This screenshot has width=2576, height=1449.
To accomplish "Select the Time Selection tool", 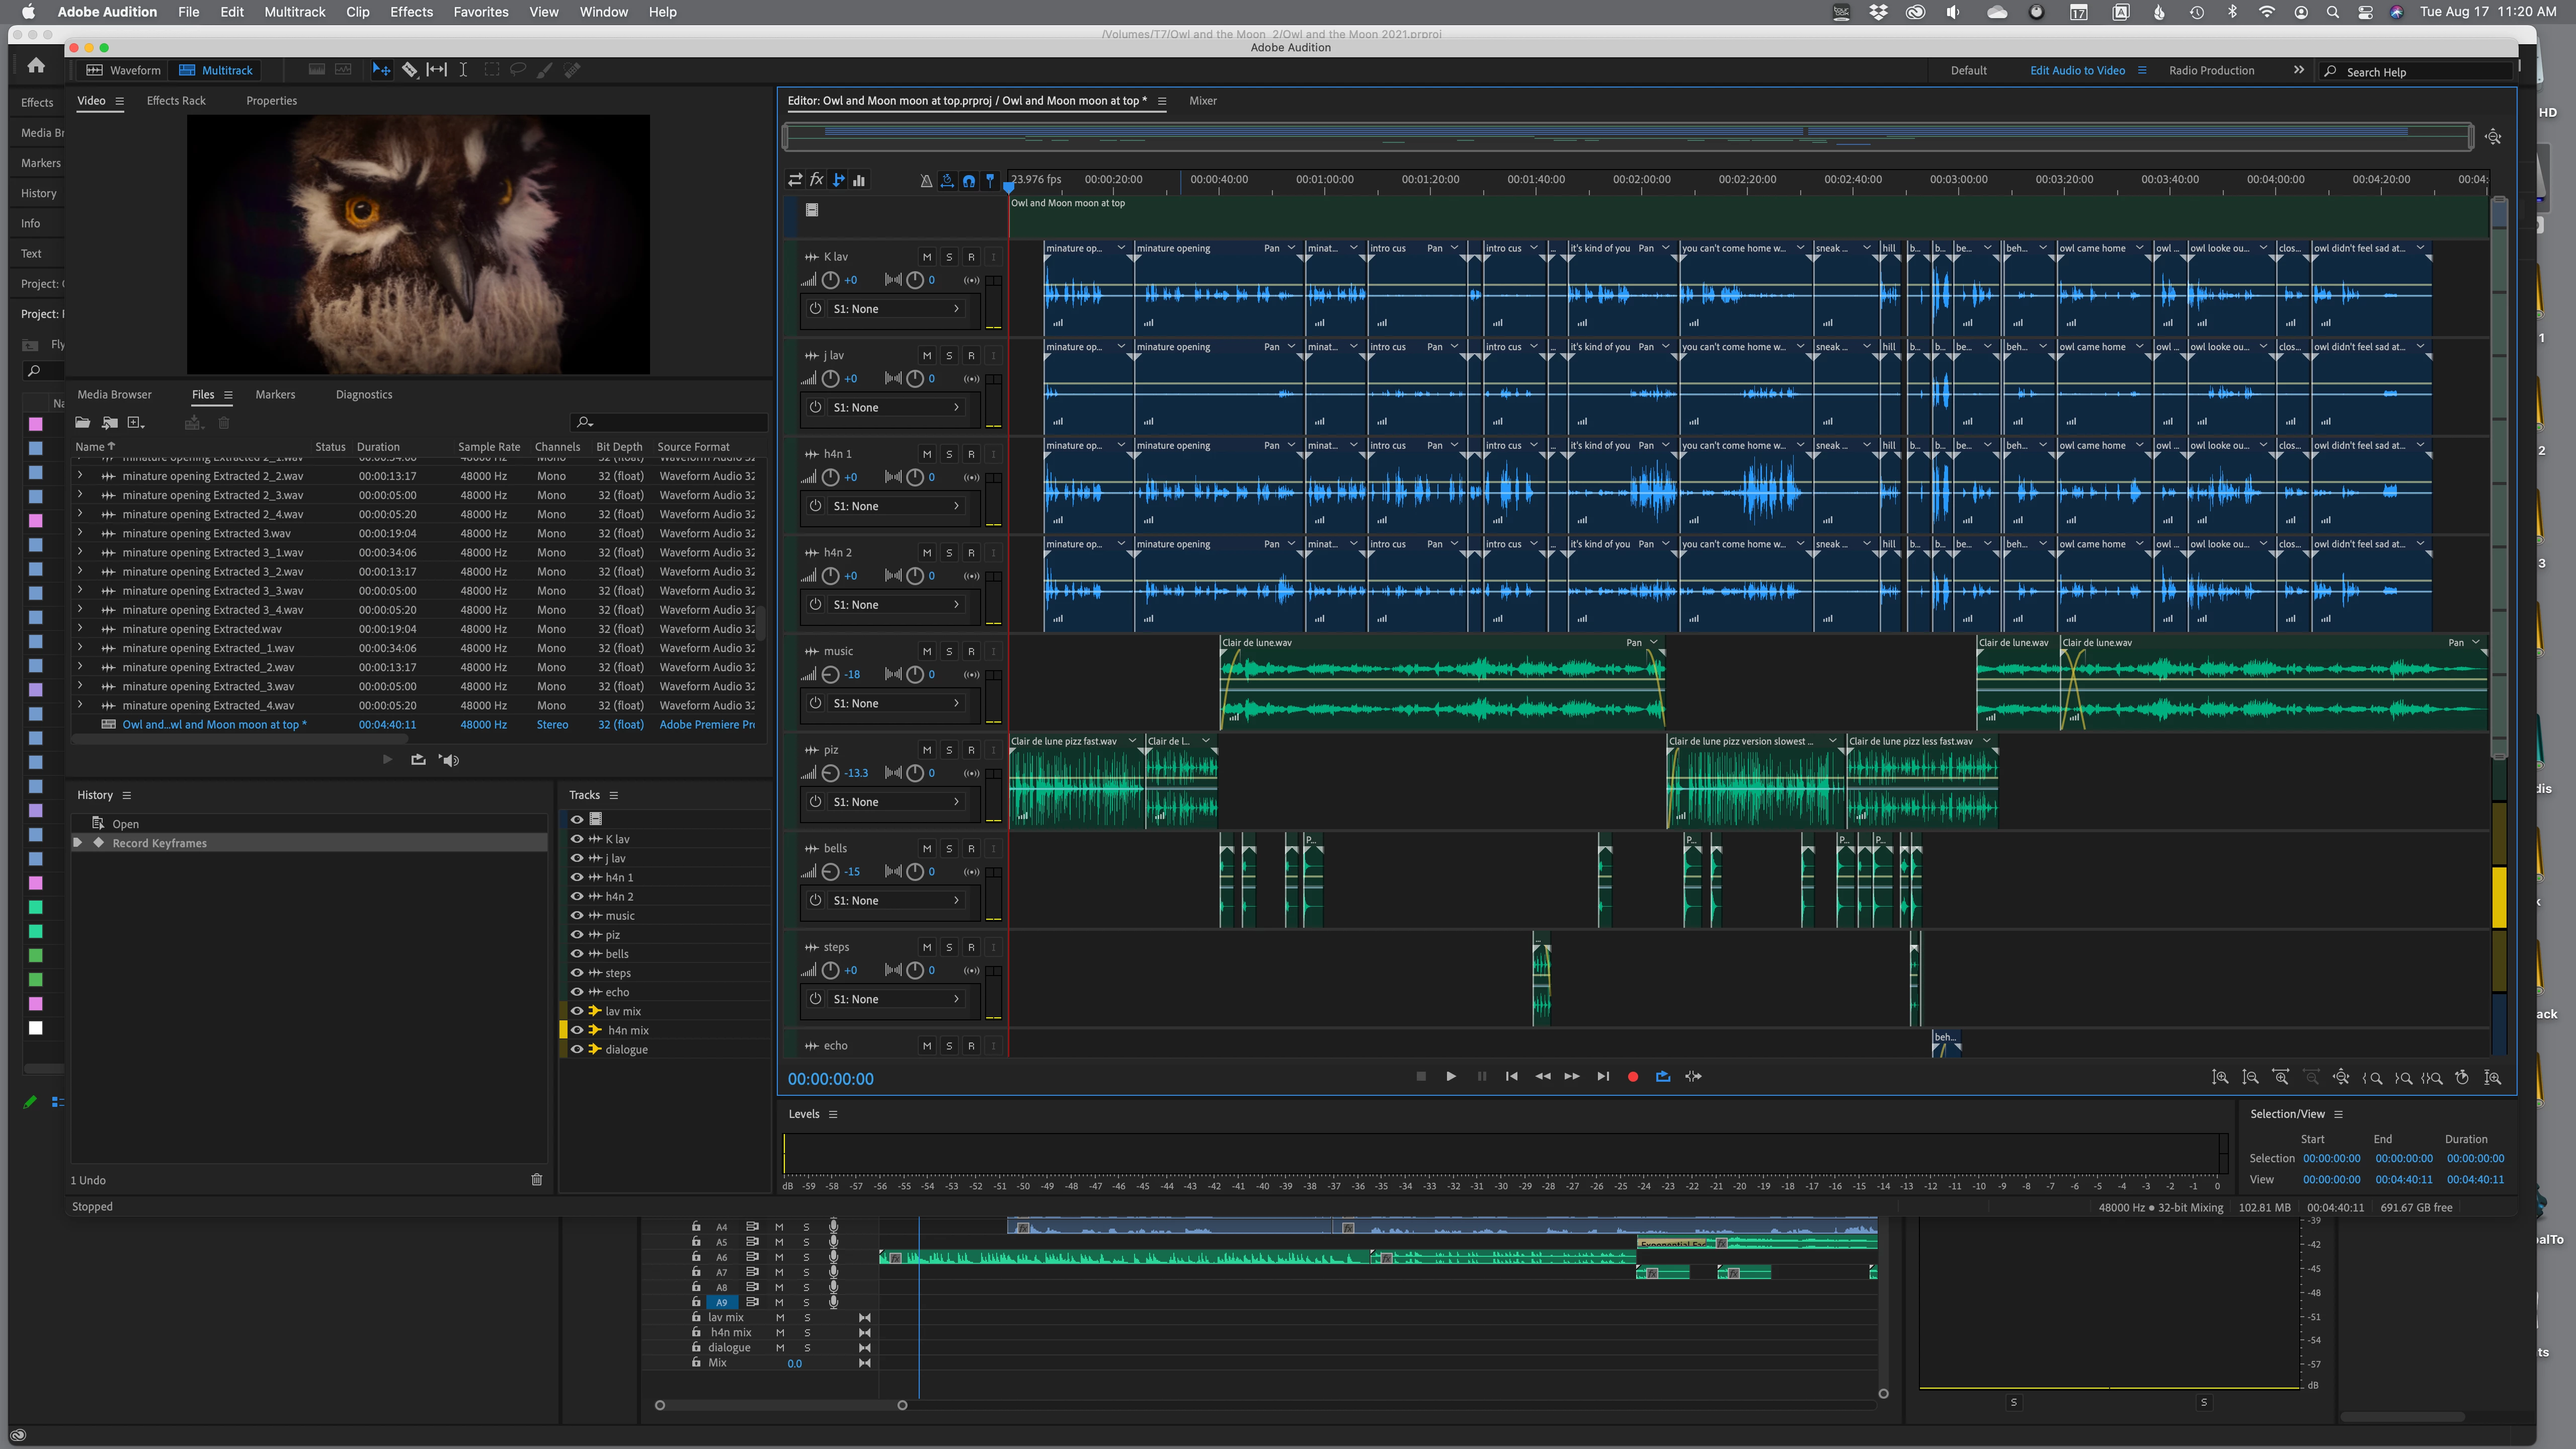I will pyautogui.click(x=463, y=70).
